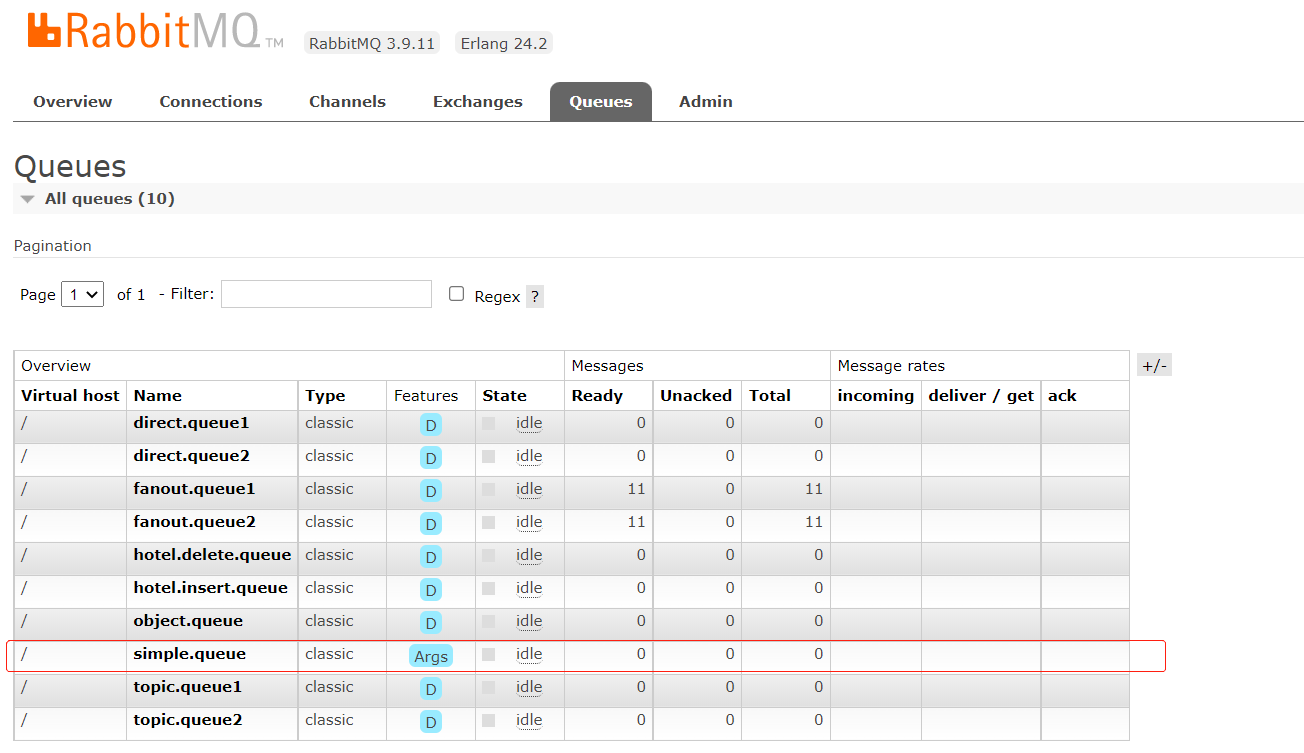Click the +/- column options button
Screen dimensions: 1304x753
point(1154,365)
